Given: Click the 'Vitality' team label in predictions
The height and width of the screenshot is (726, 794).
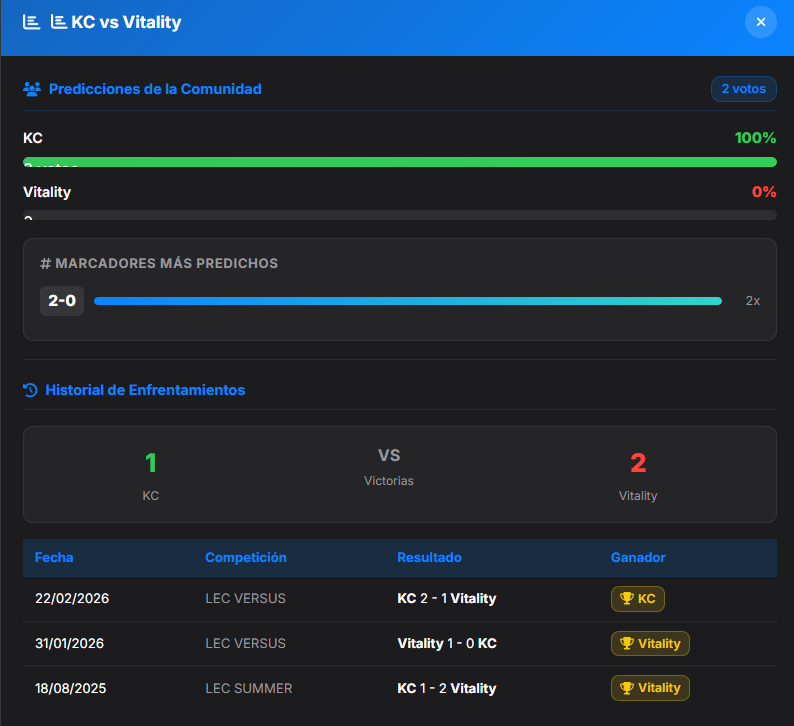Looking at the screenshot, I should pyautogui.click(x=47, y=192).
